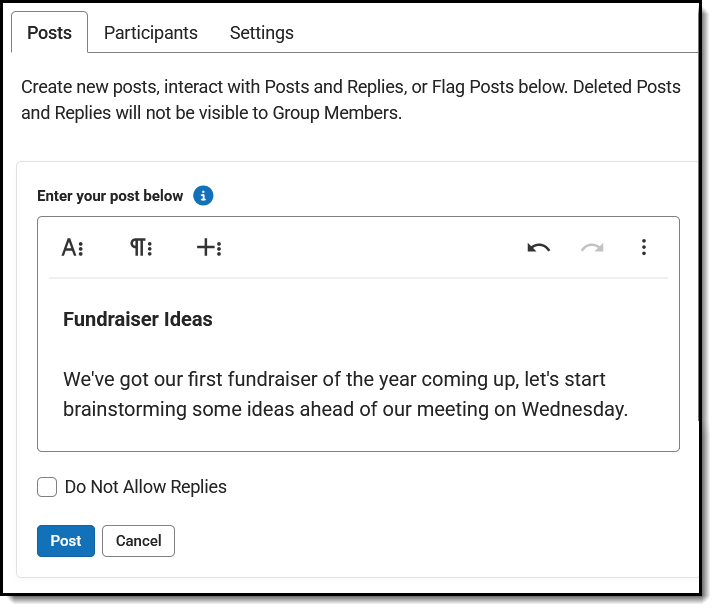Click the "Do Not Allow Replies" label text
Screen dimensions: 717x611
pyautogui.click(x=145, y=488)
